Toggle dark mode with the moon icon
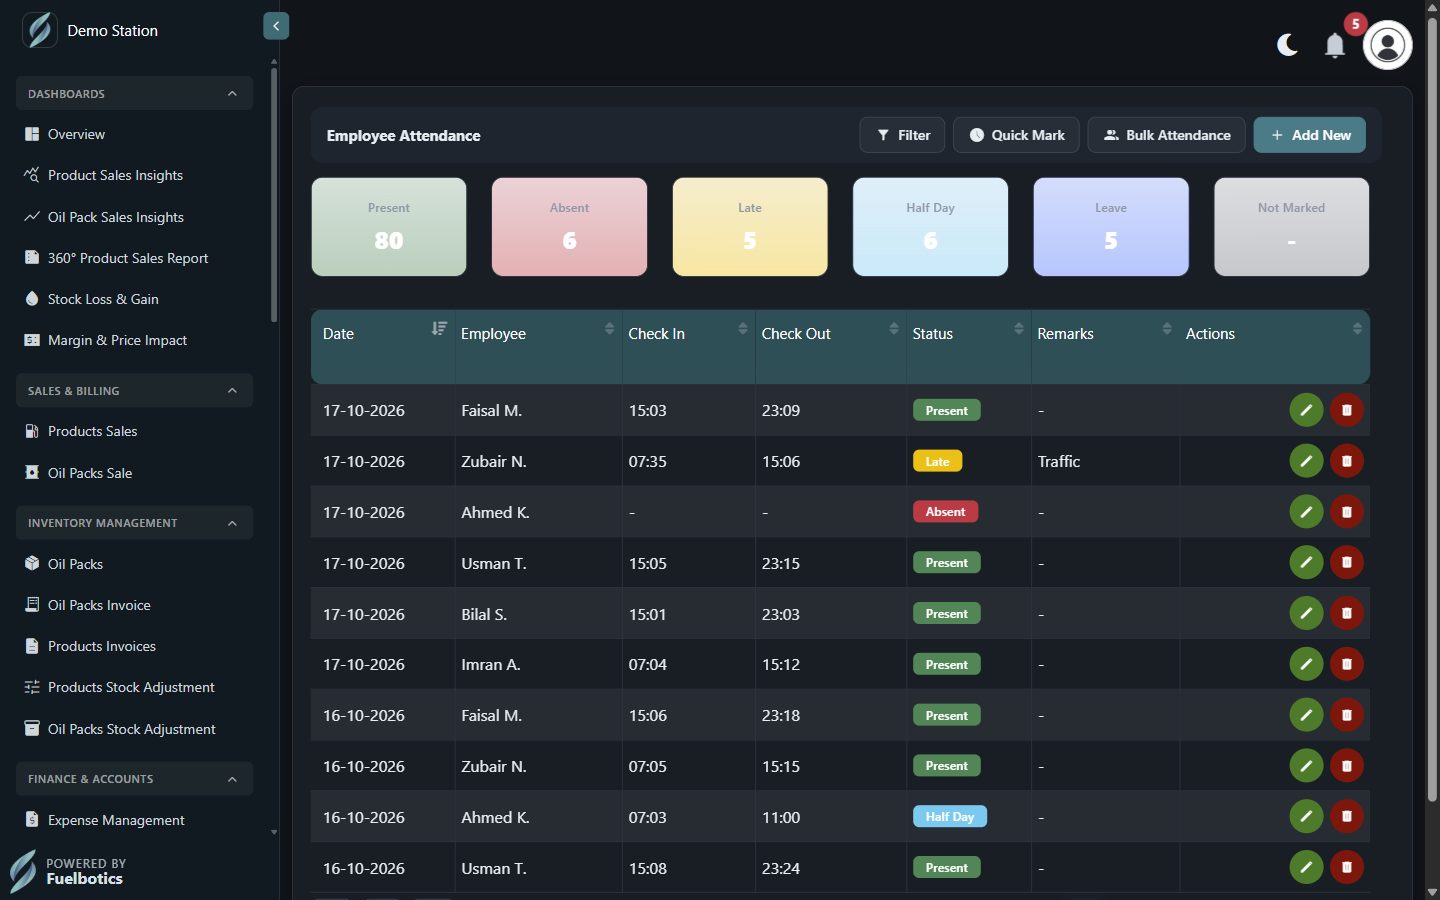This screenshot has height=900, width=1440. [x=1287, y=45]
